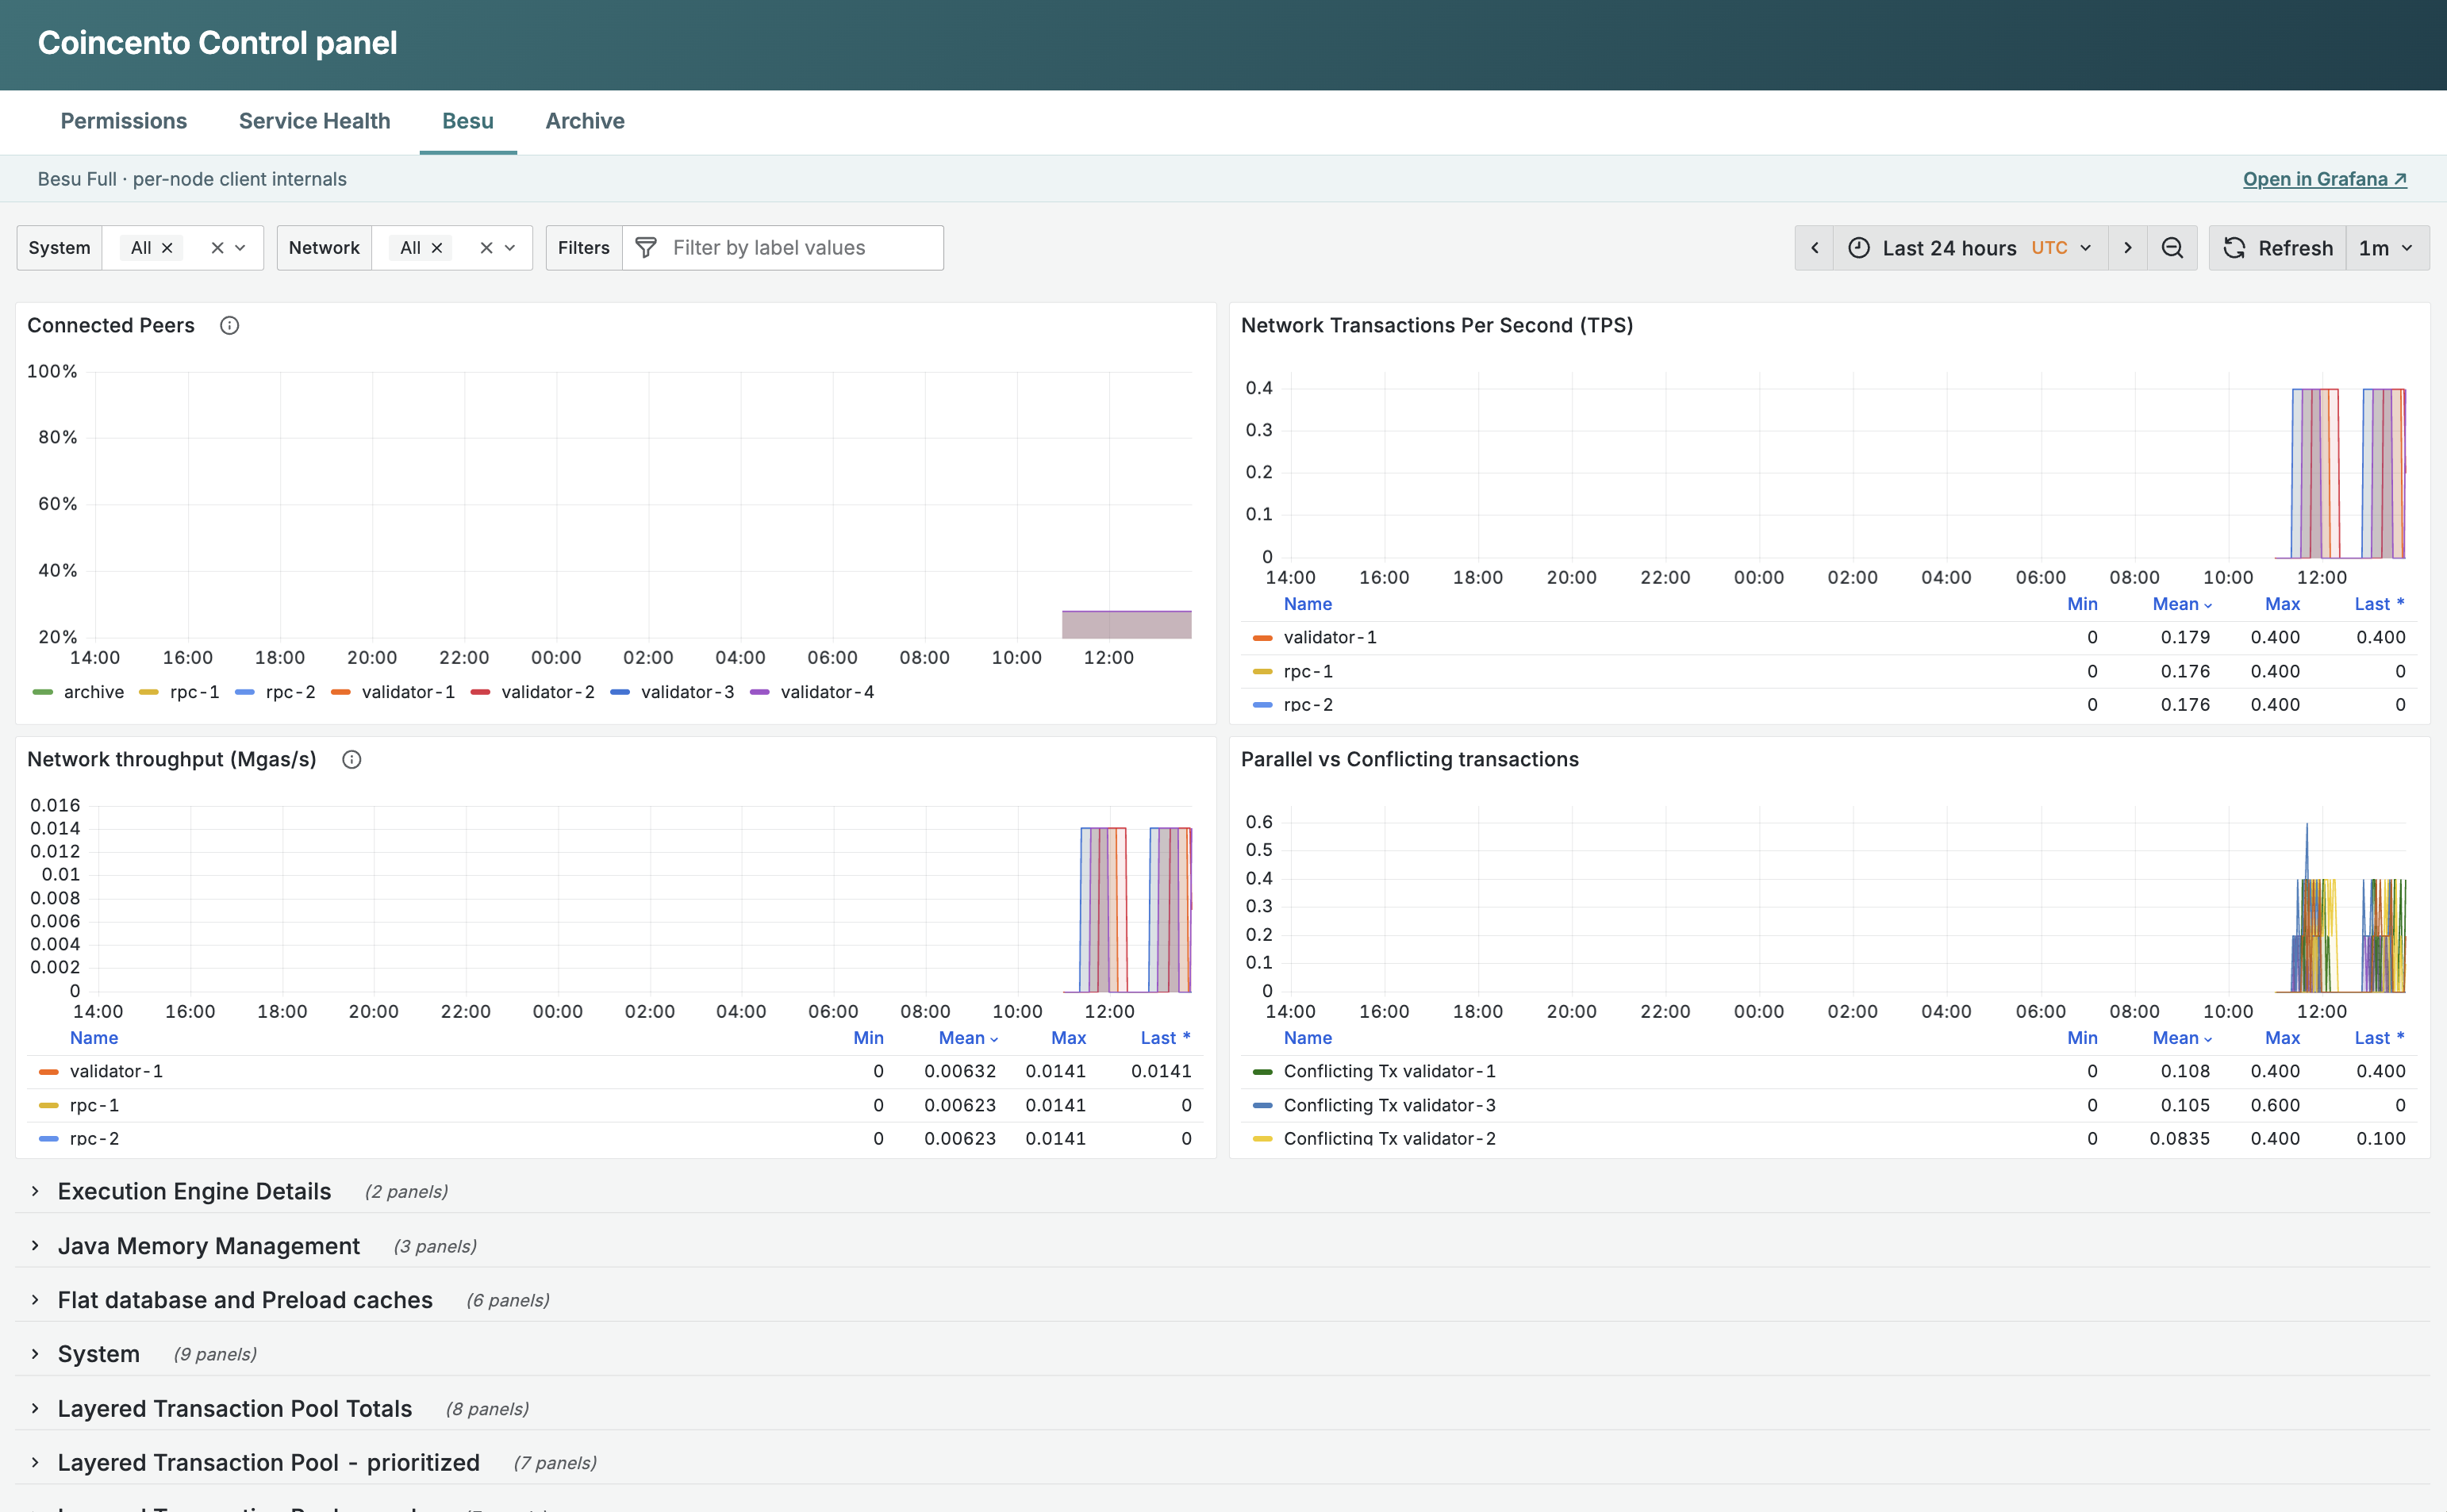This screenshot has height=1512, width=2447.
Task: Expand the Java Memory Management row
Action: click(x=208, y=1246)
